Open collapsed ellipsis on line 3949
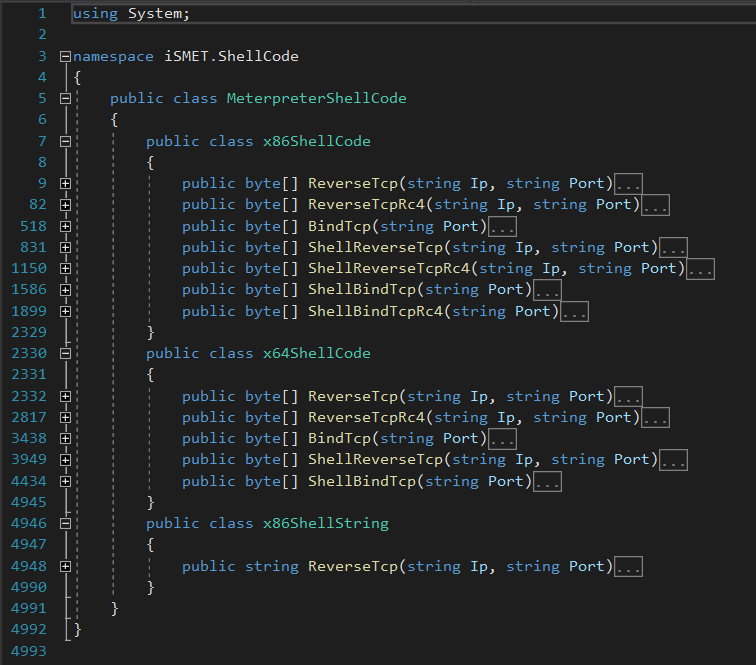This screenshot has height=665, width=756. point(673,460)
